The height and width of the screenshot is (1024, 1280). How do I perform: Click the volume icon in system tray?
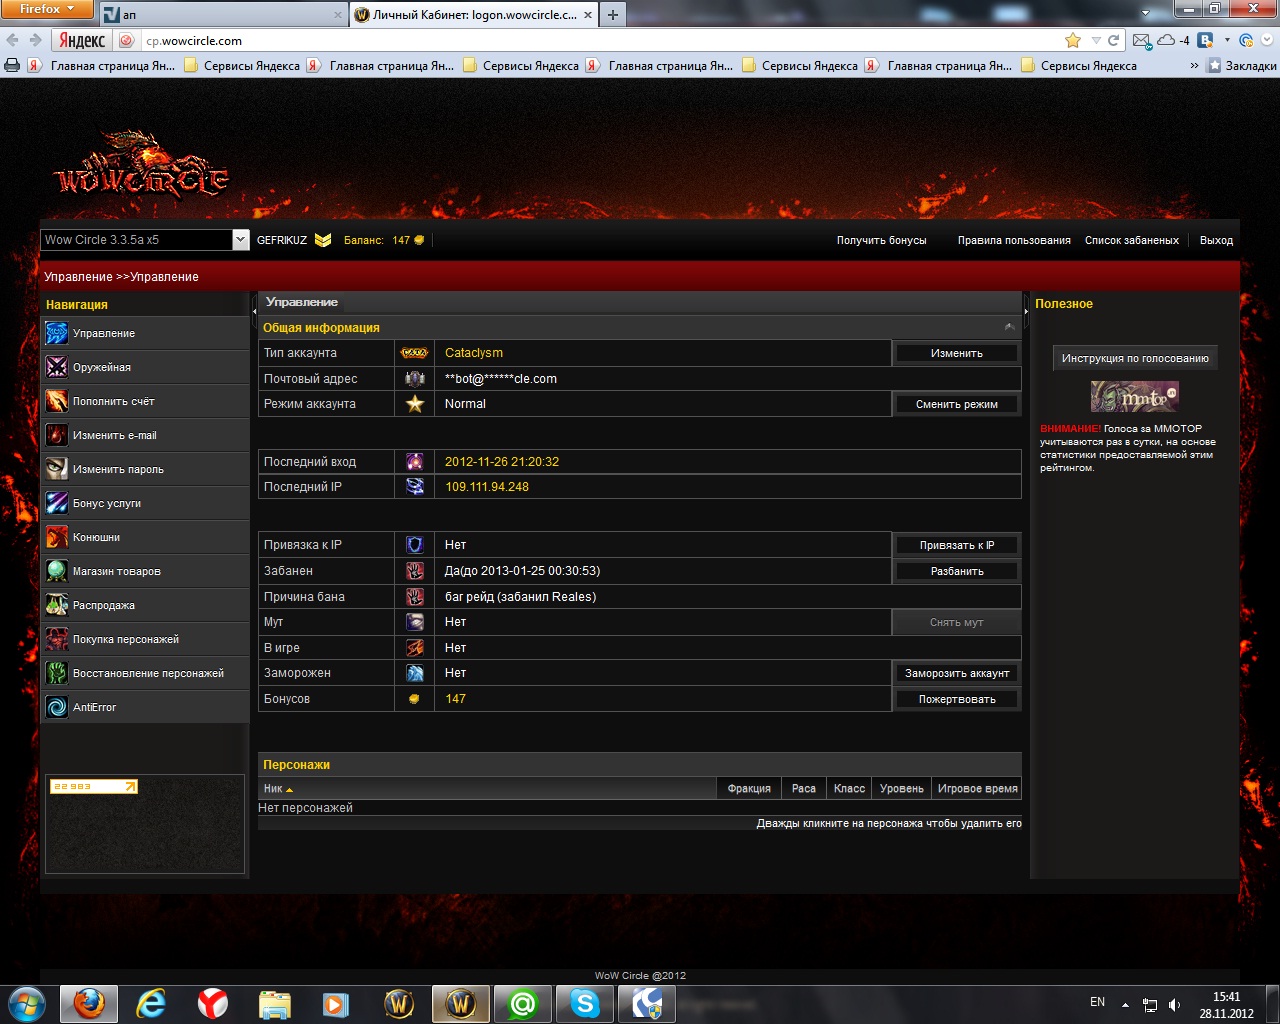pos(1174,1005)
